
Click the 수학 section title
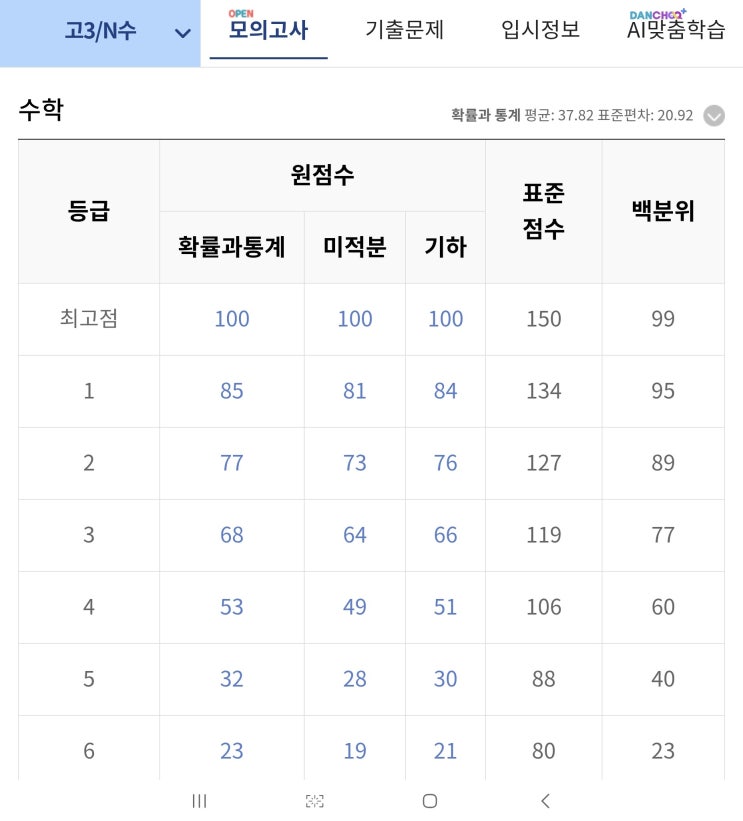(x=40, y=110)
